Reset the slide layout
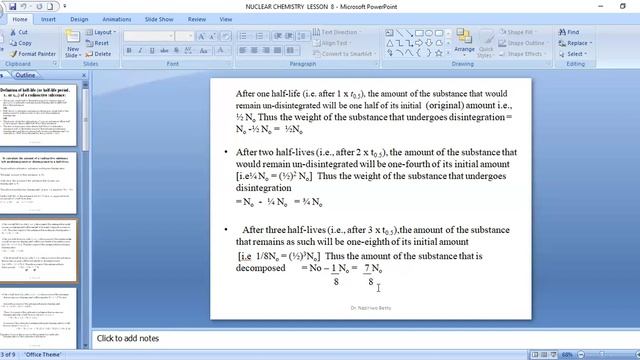This screenshot has width=640, height=360. pyautogui.click(x=97, y=43)
